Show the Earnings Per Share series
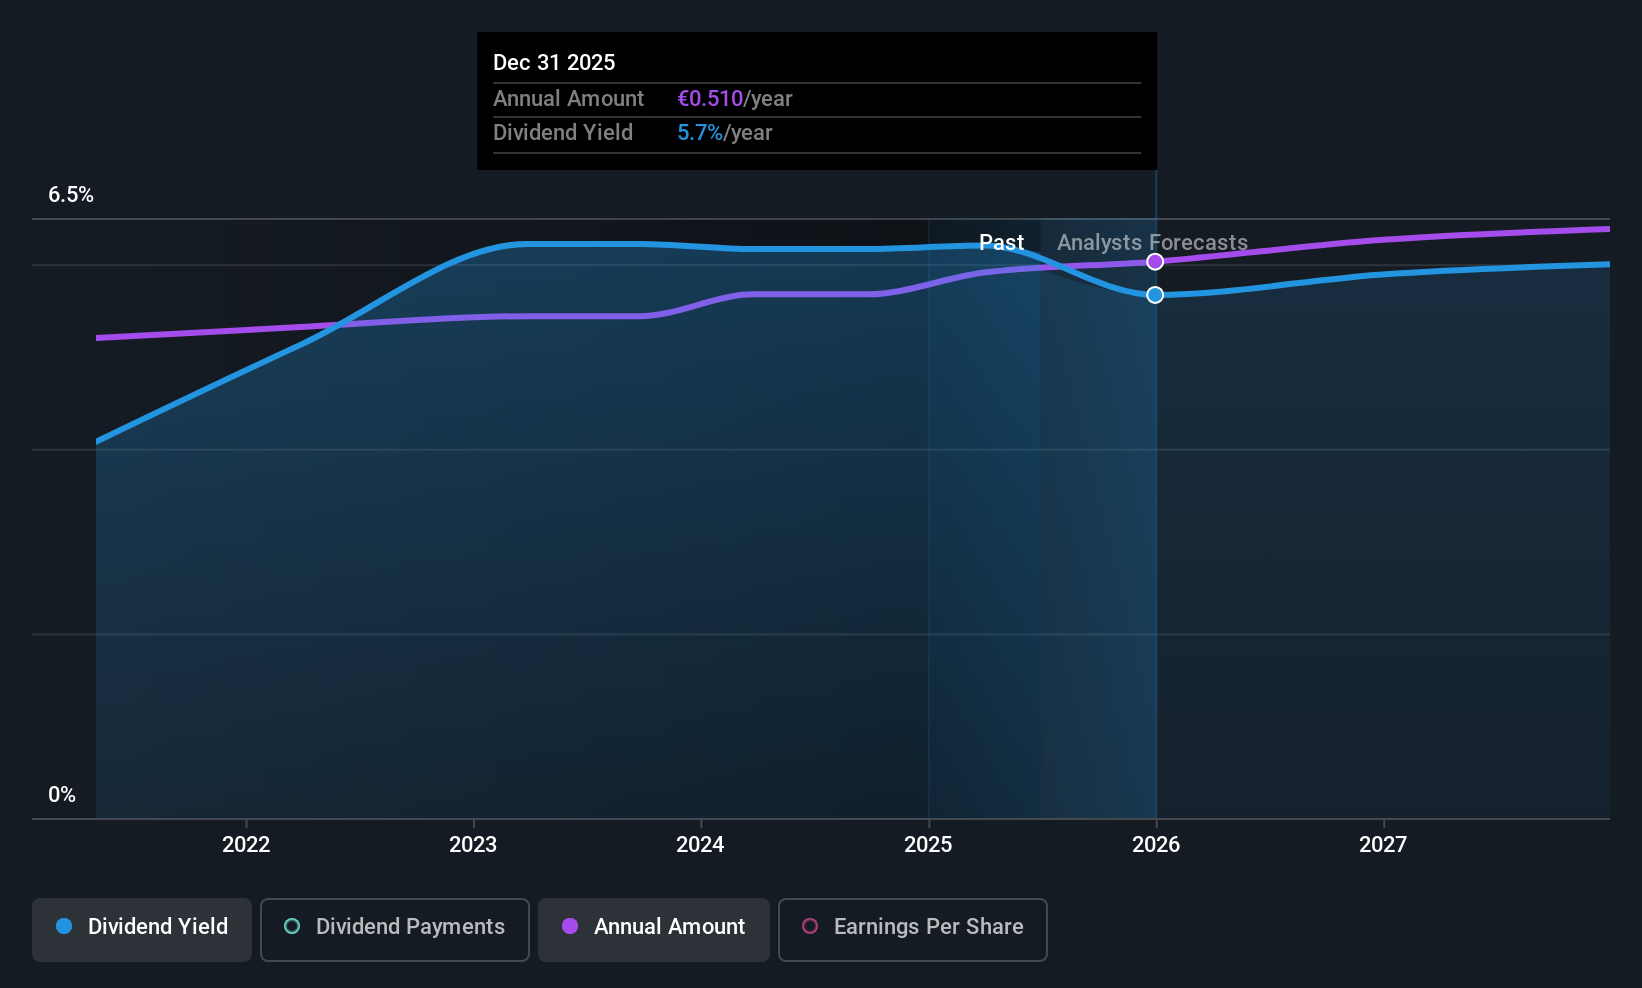1642x988 pixels. pyautogui.click(x=913, y=930)
